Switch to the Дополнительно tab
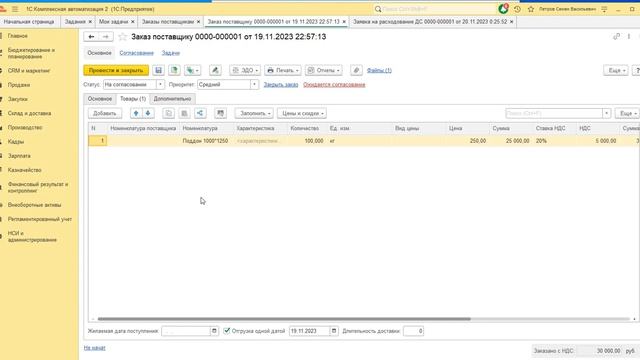This screenshot has width=640, height=360. click(172, 99)
